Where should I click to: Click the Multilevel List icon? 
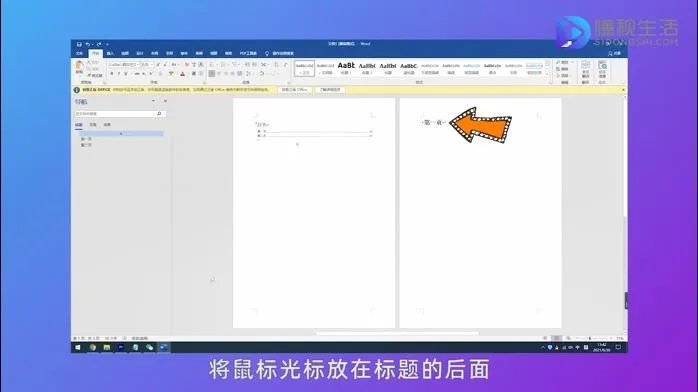pos(235,65)
